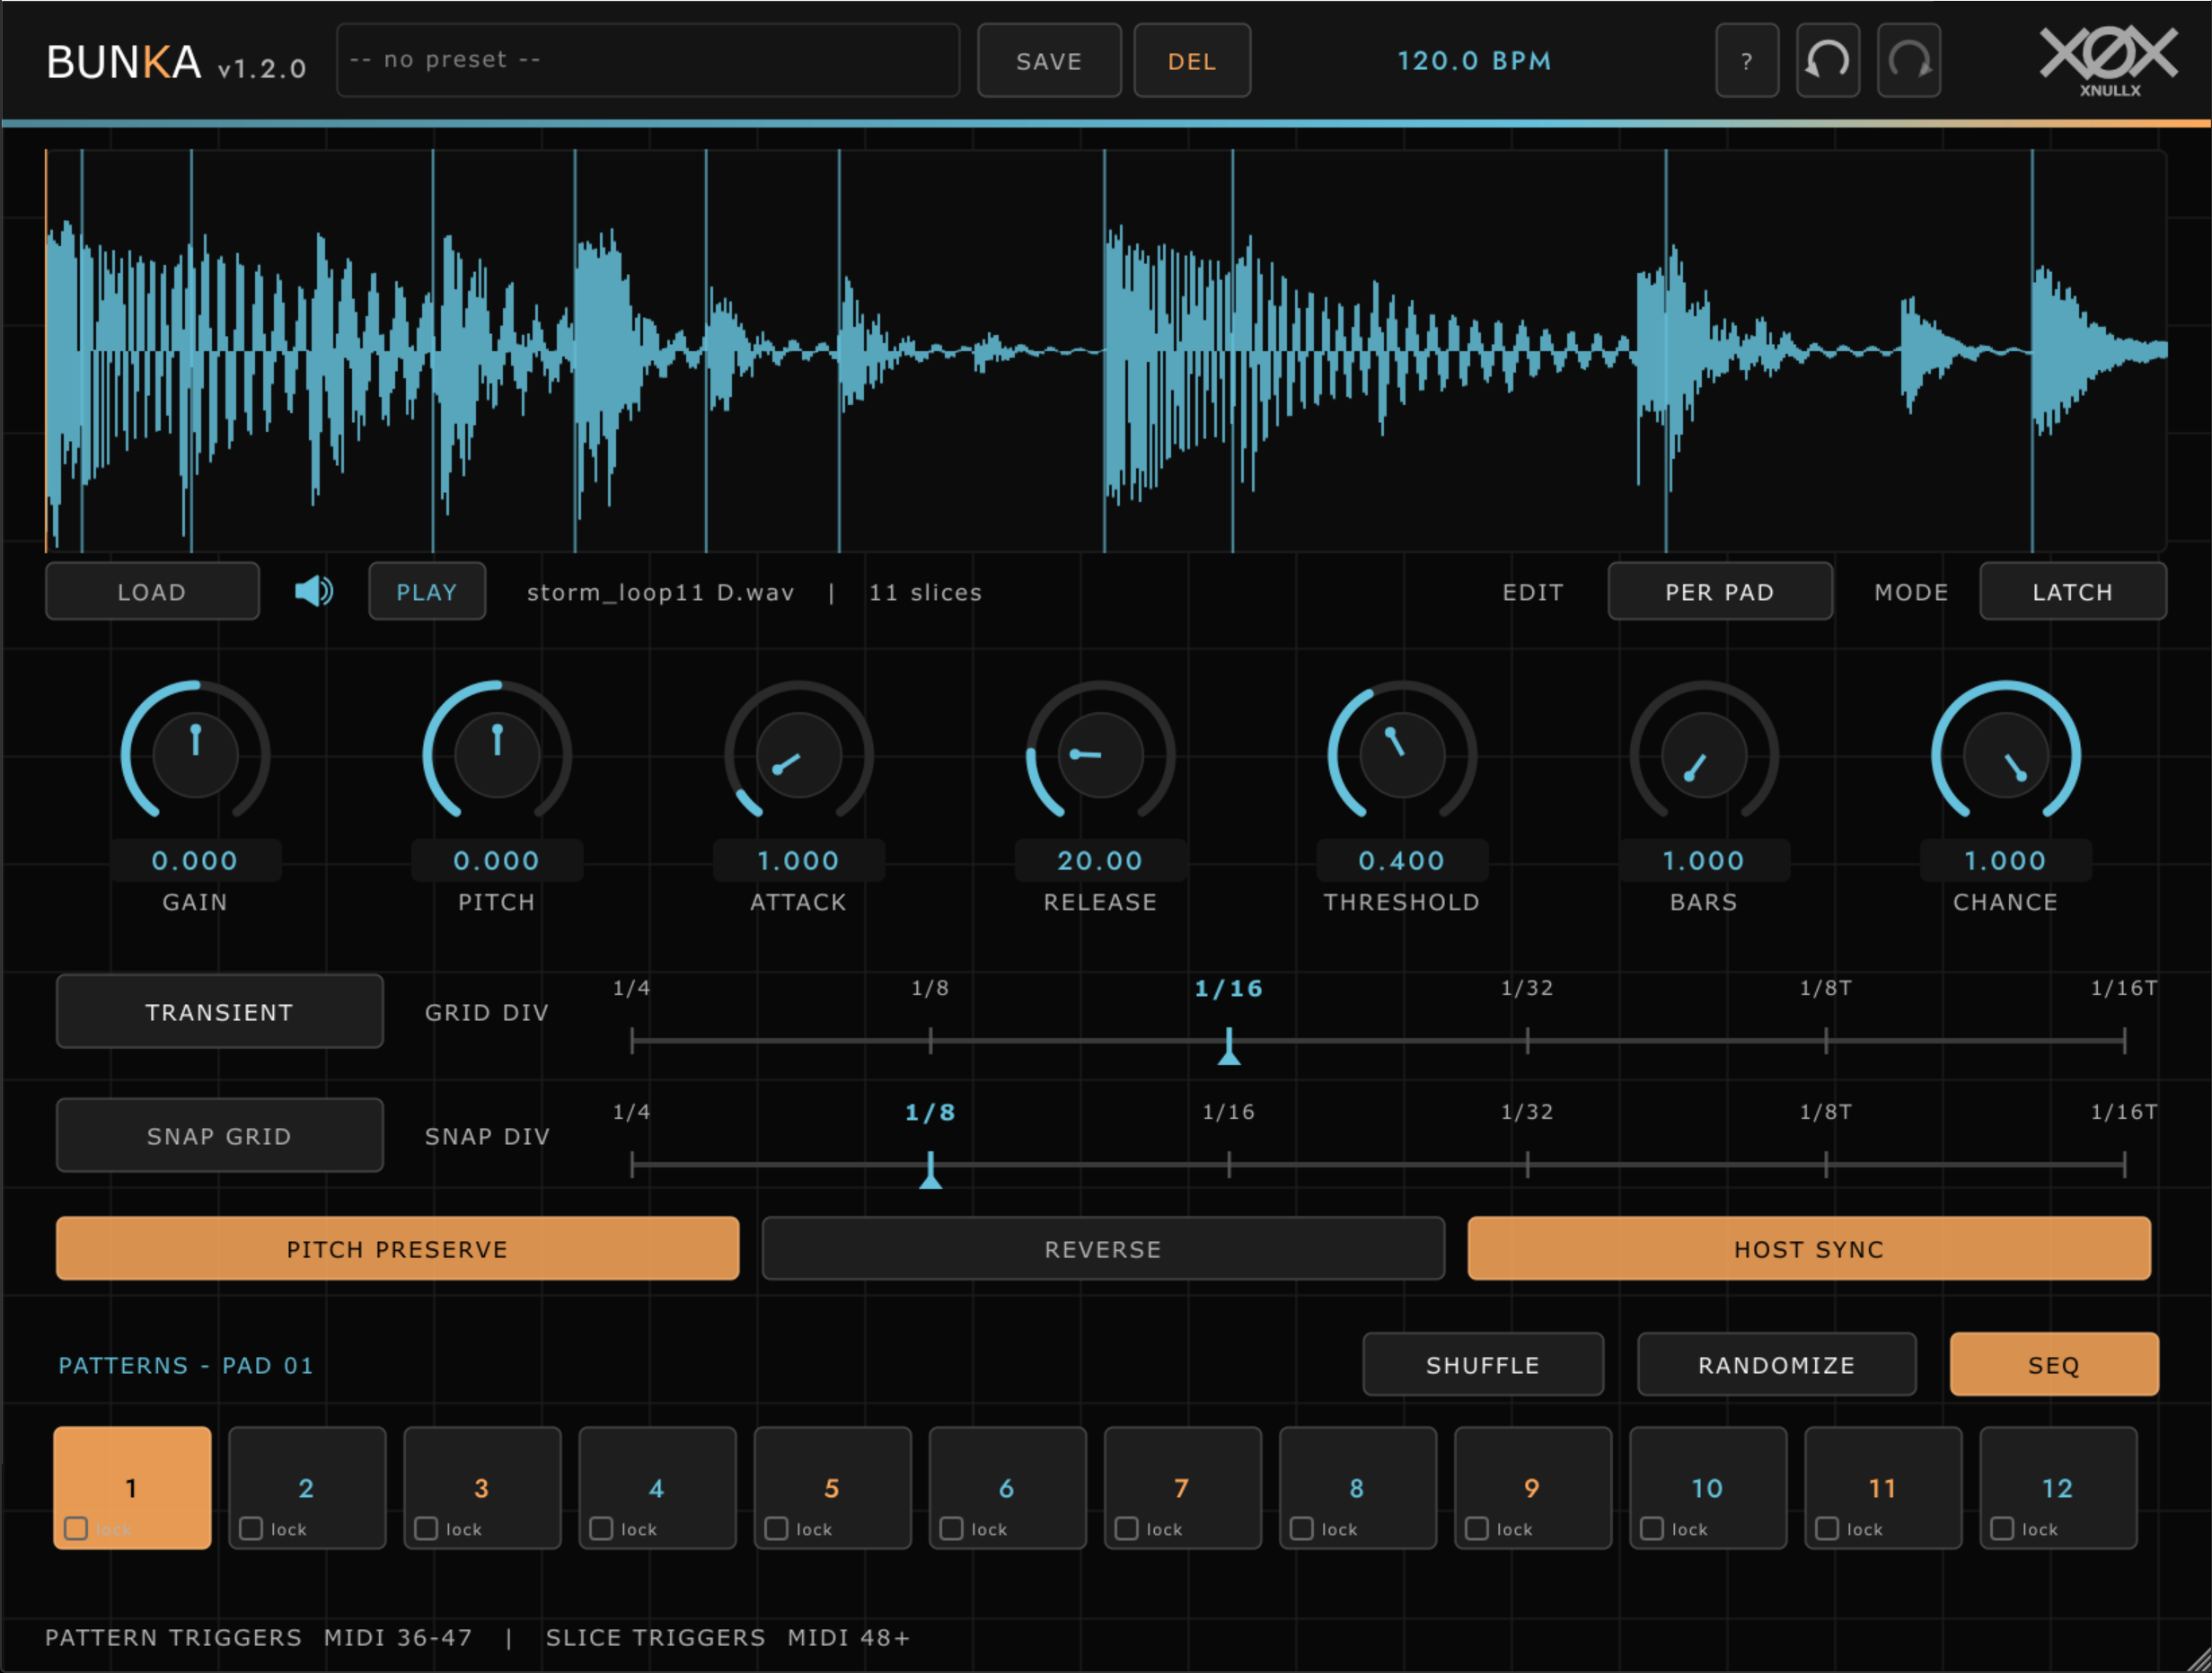Check the lock box on pad 2

click(x=251, y=1528)
